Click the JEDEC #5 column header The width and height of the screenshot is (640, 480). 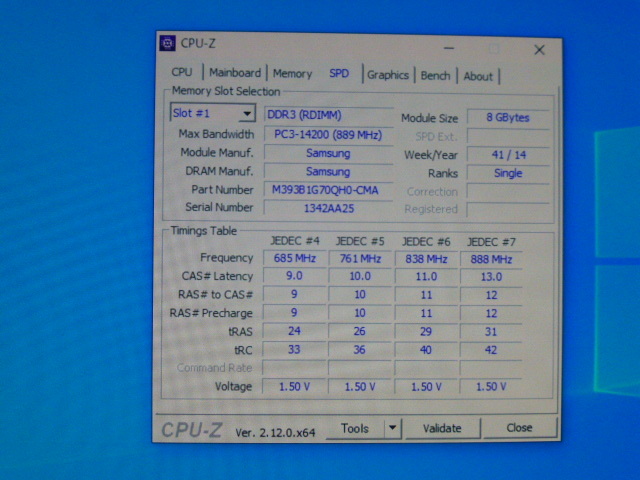360,242
